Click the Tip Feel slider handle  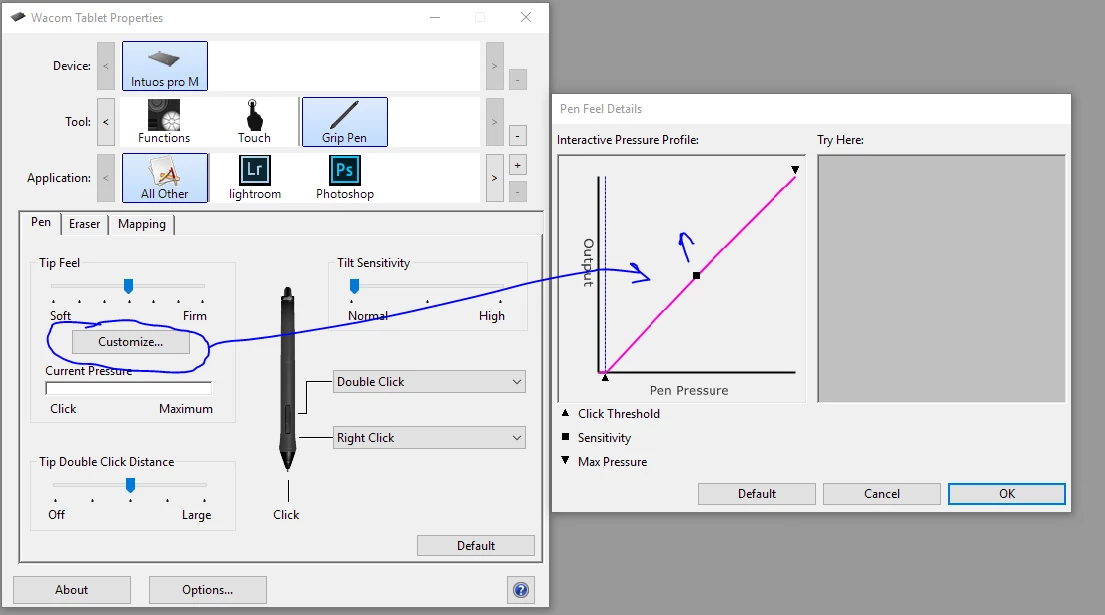[128, 285]
